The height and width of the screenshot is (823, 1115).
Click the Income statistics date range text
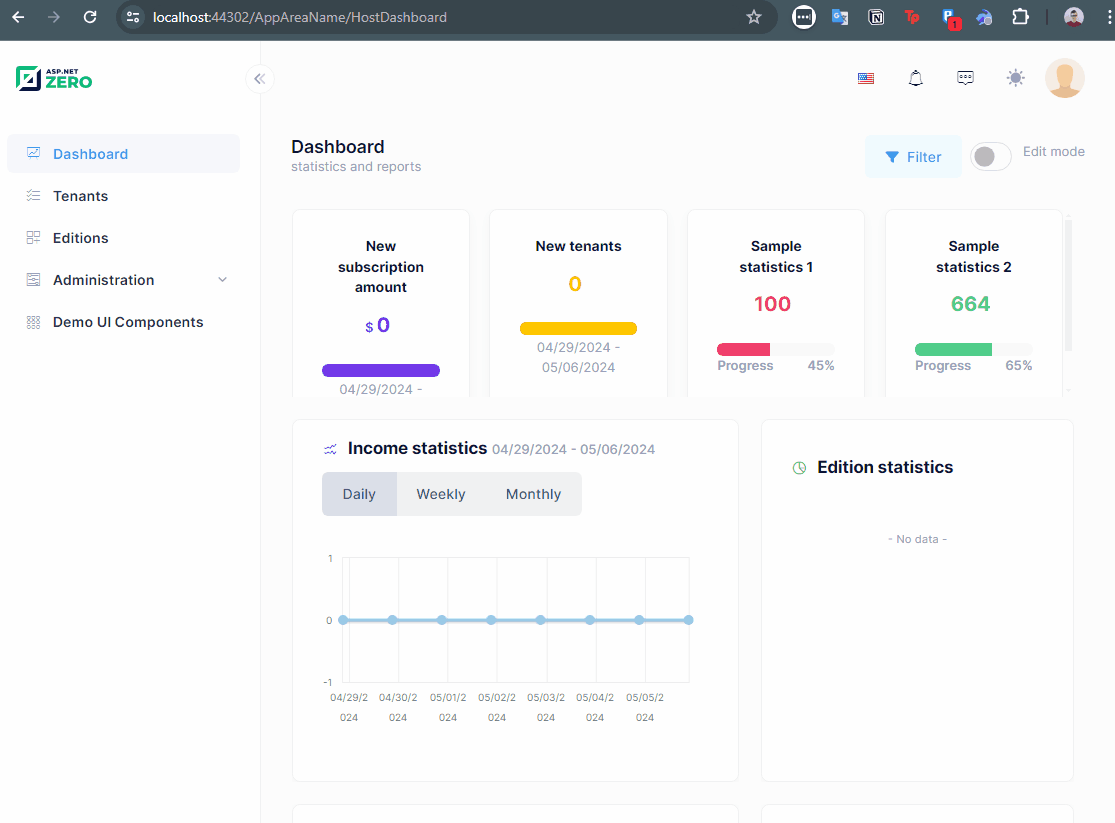[573, 450]
